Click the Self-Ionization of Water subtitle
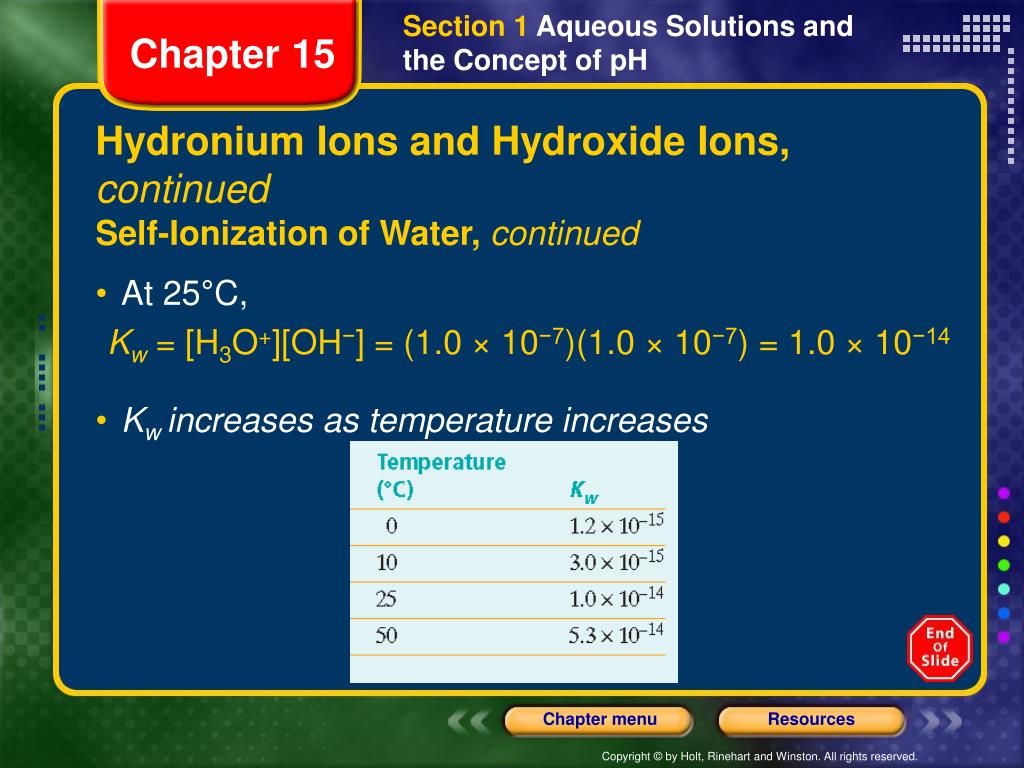1024x768 pixels. [x=368, y=233]
